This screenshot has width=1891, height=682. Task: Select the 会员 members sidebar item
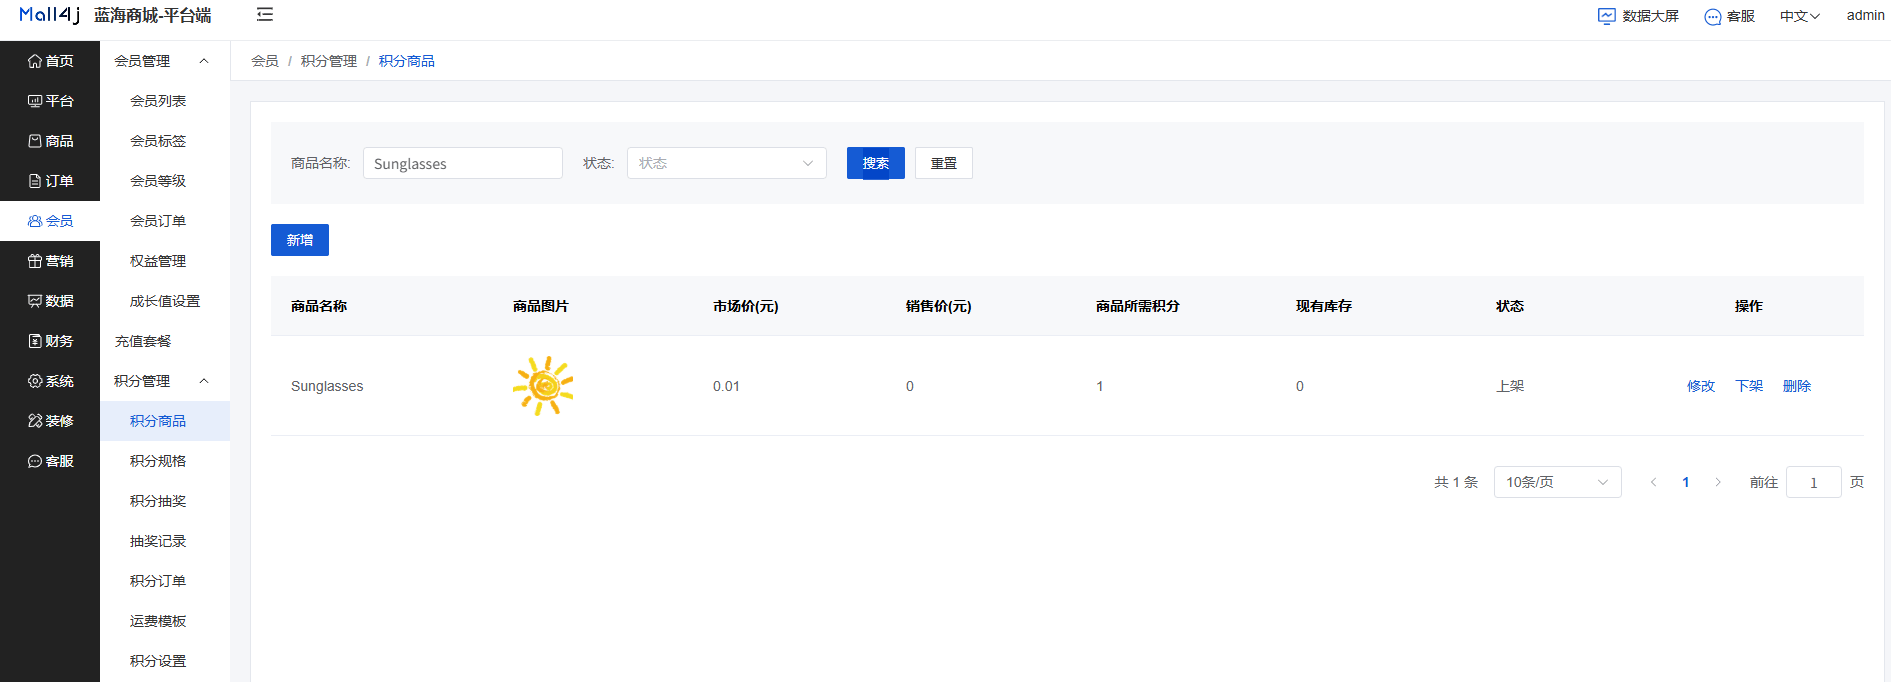[50, 221]
